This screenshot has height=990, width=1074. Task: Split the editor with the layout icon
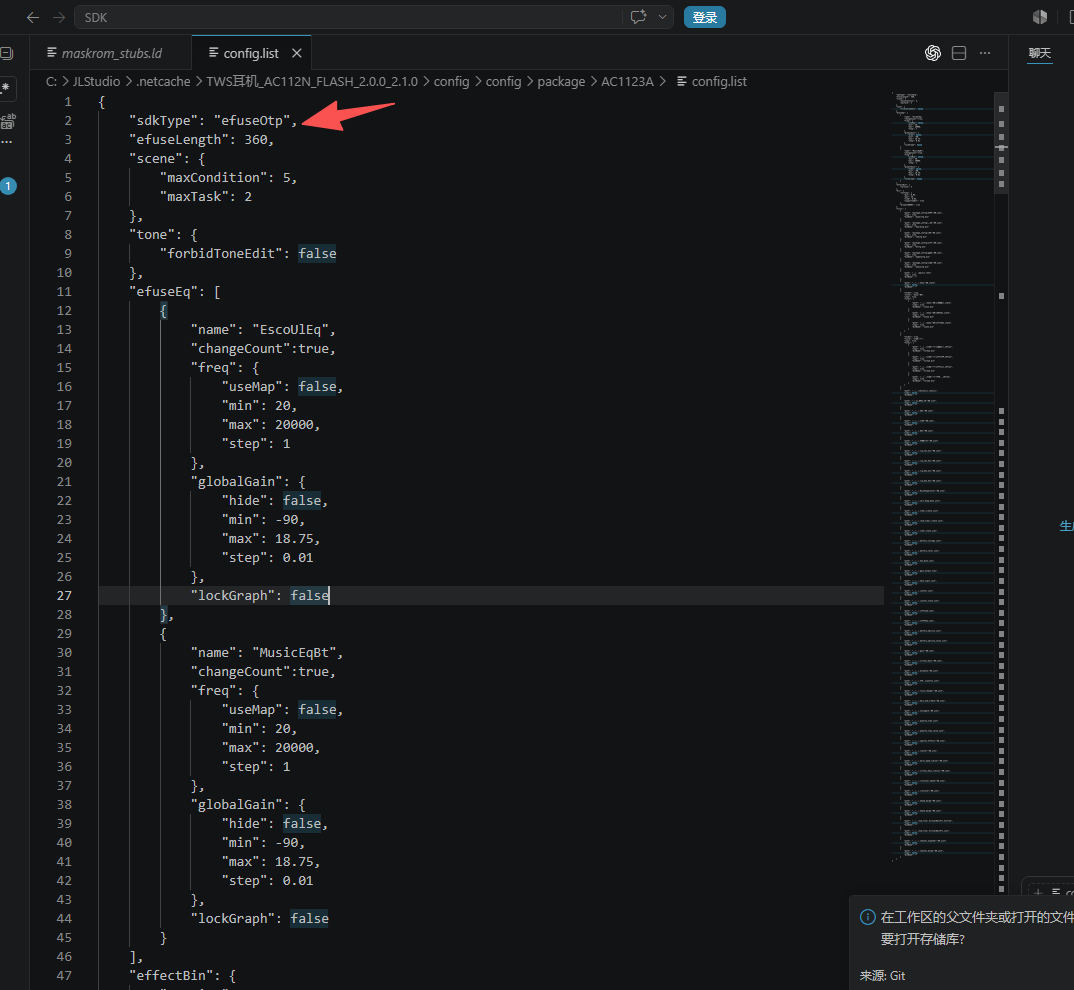click(x=959, y=53)
